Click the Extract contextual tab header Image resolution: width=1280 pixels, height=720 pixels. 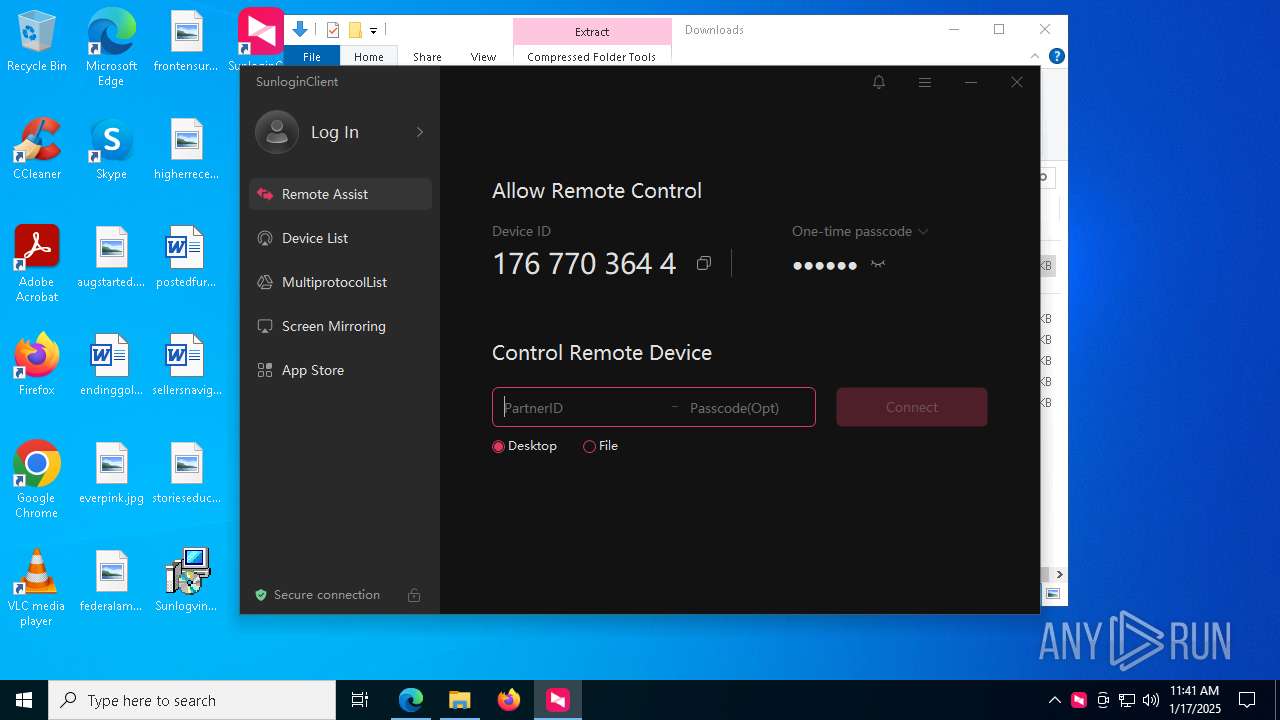(592, 31)
